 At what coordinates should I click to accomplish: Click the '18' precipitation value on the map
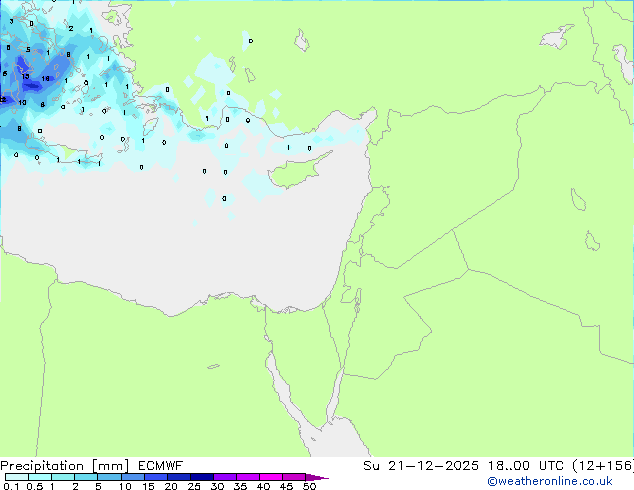pos(45,78)
